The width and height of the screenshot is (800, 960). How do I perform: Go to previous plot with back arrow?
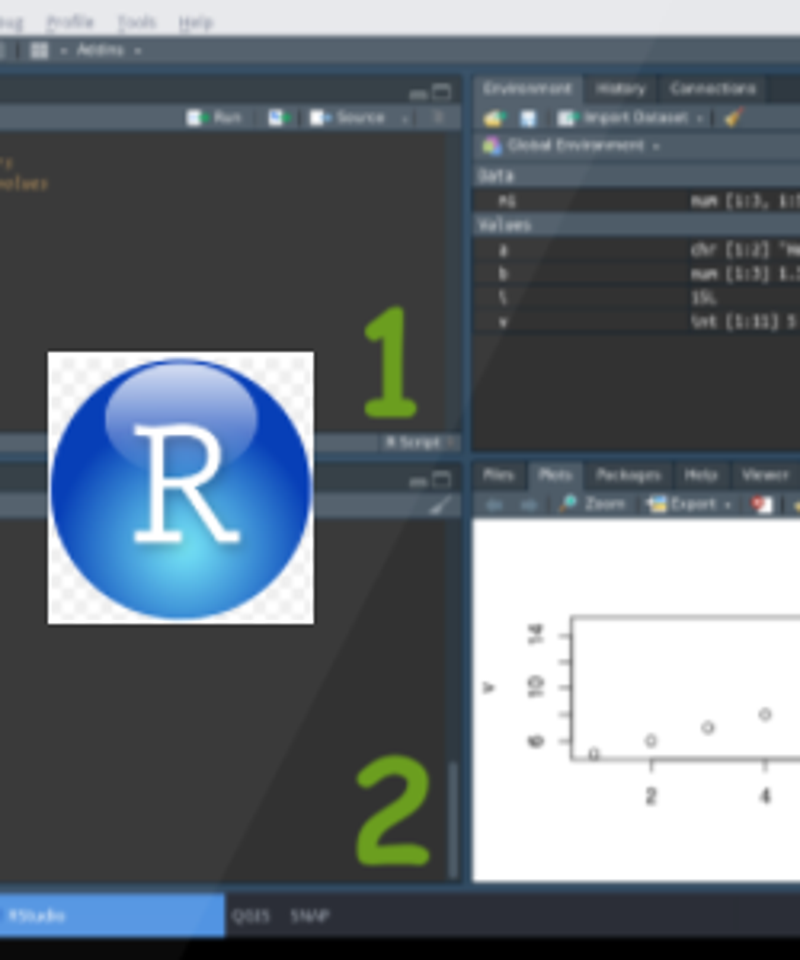(495, 504)
